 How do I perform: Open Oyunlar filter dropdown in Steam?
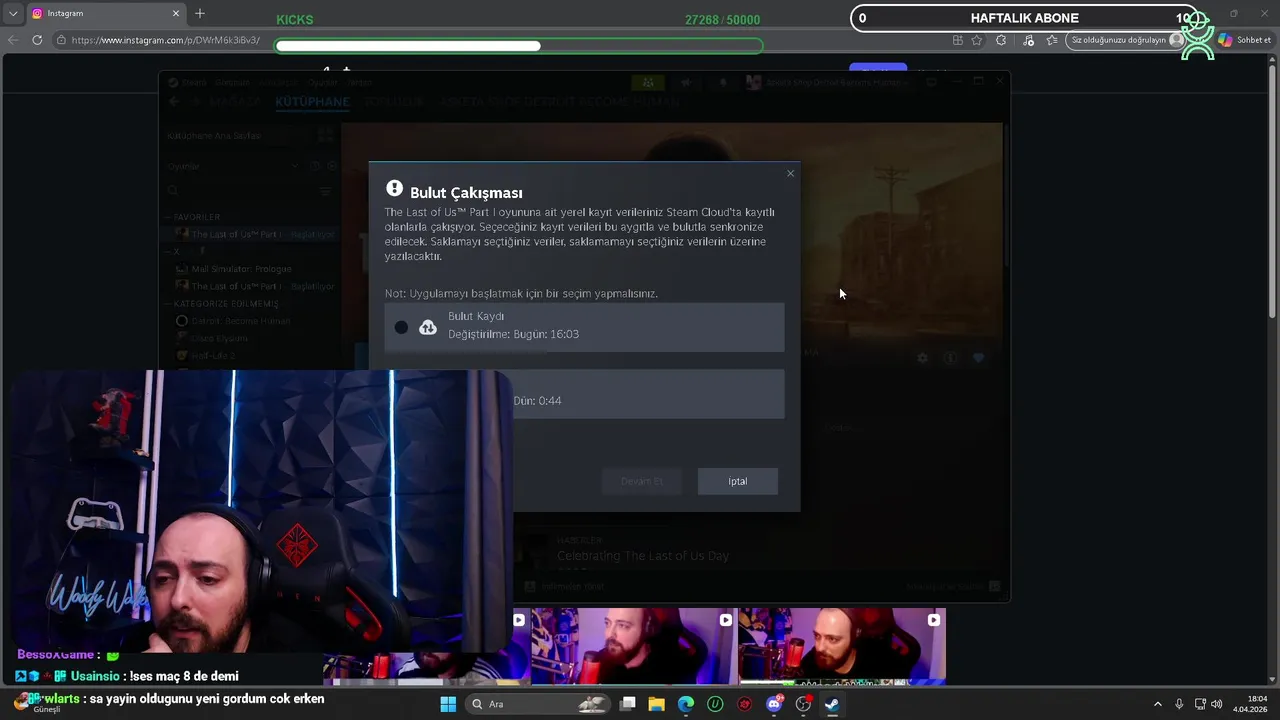(232, 166)
